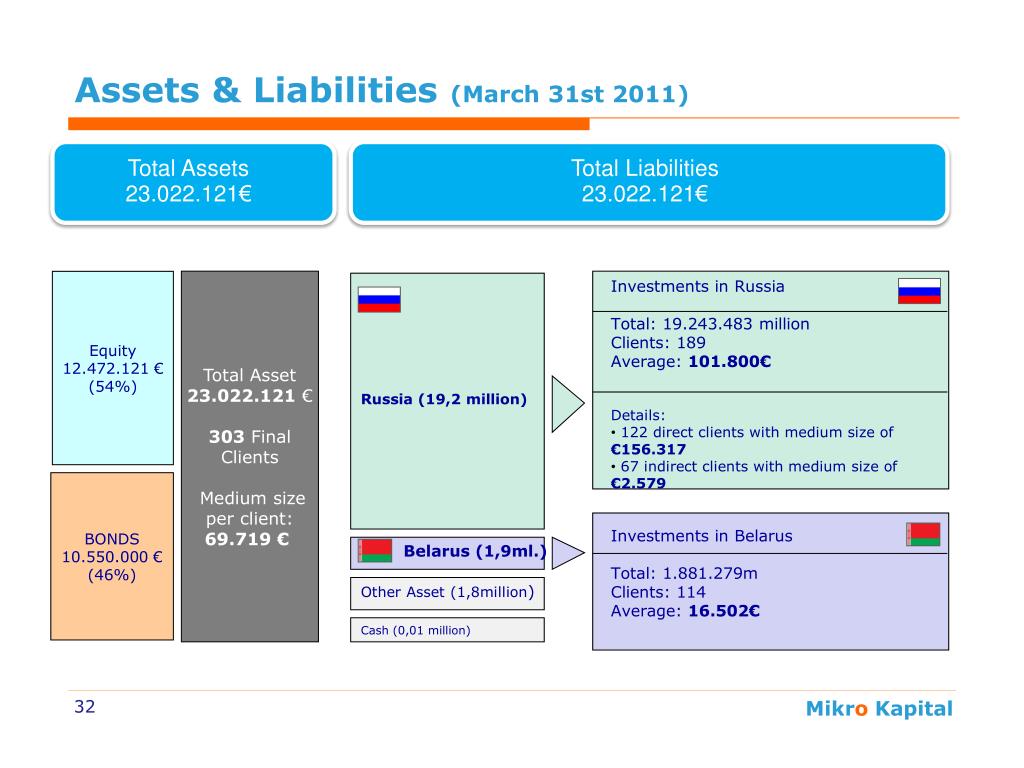1024x768 pixels.
Task: Click the Belarus flag in the Investments in Belarus header
Action: [923, 534]
